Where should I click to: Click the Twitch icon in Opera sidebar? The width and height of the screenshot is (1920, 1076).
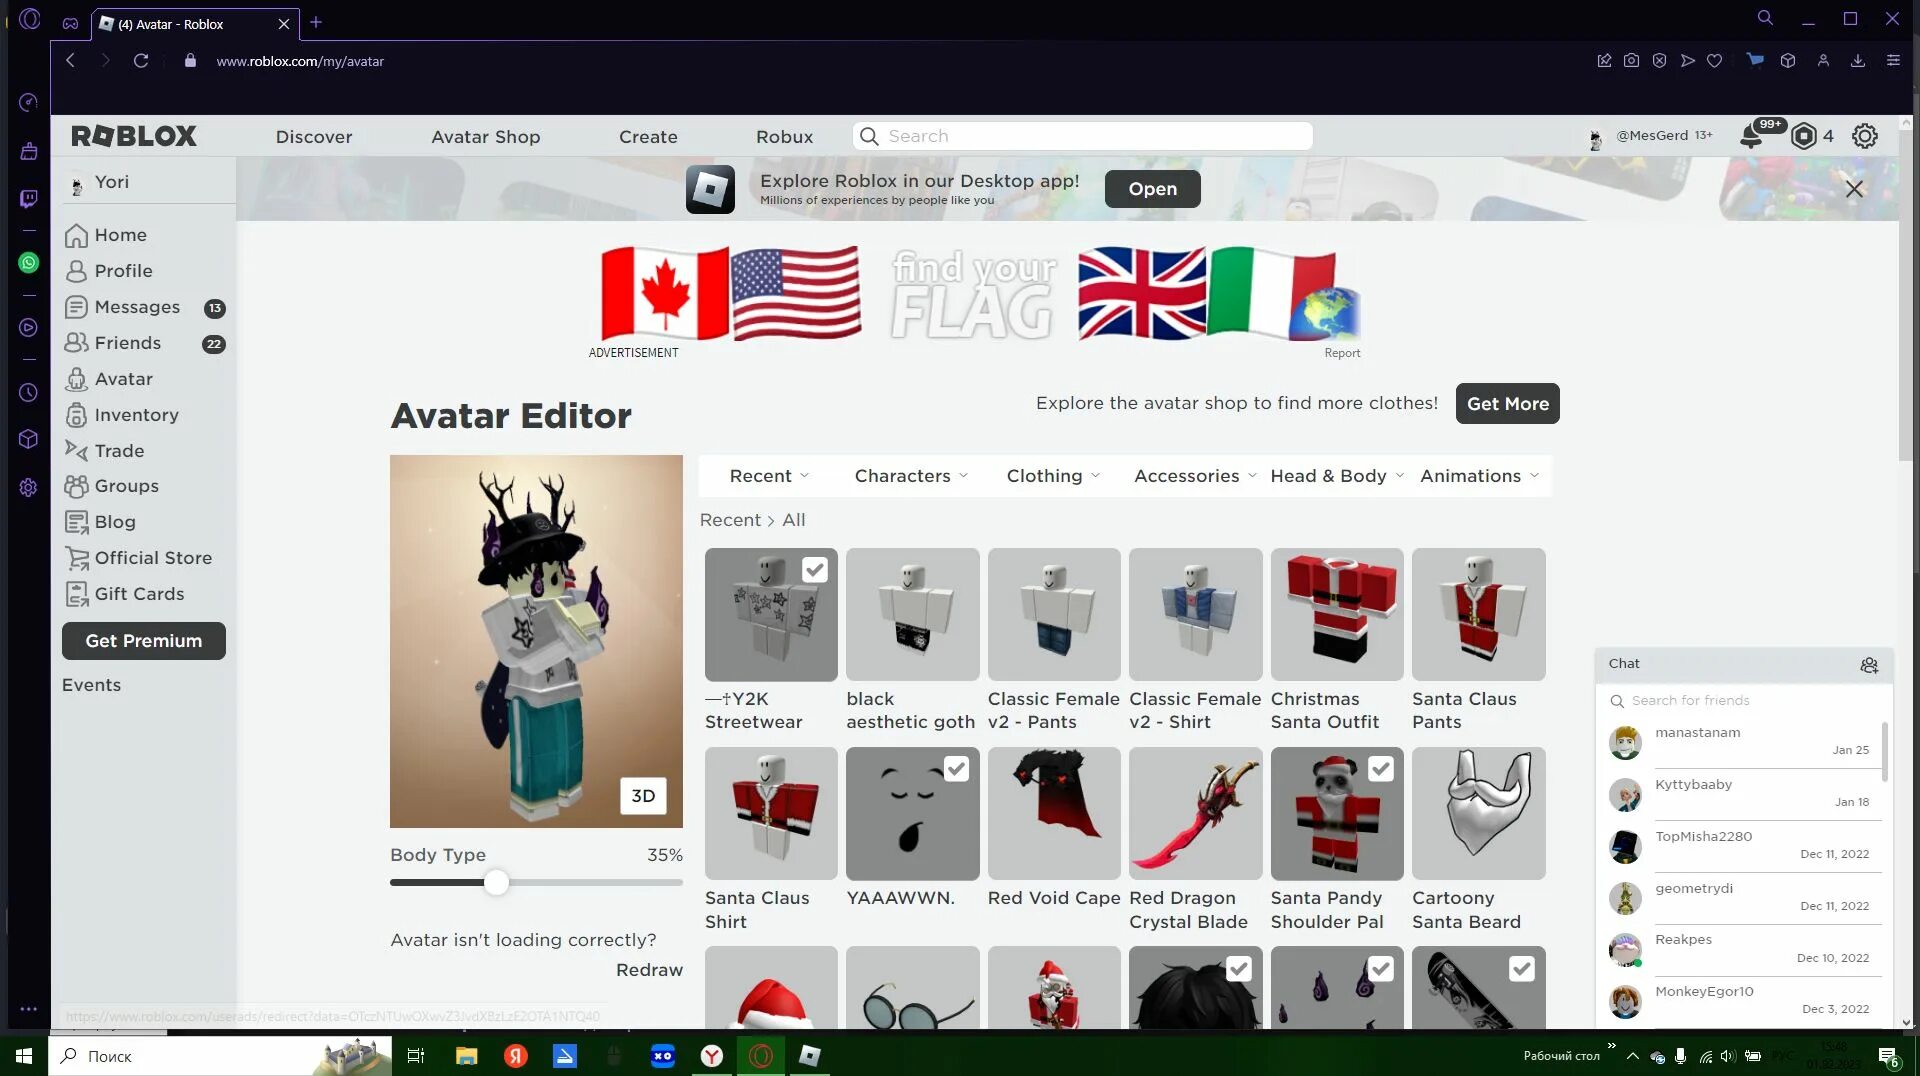tap(28, 199)
